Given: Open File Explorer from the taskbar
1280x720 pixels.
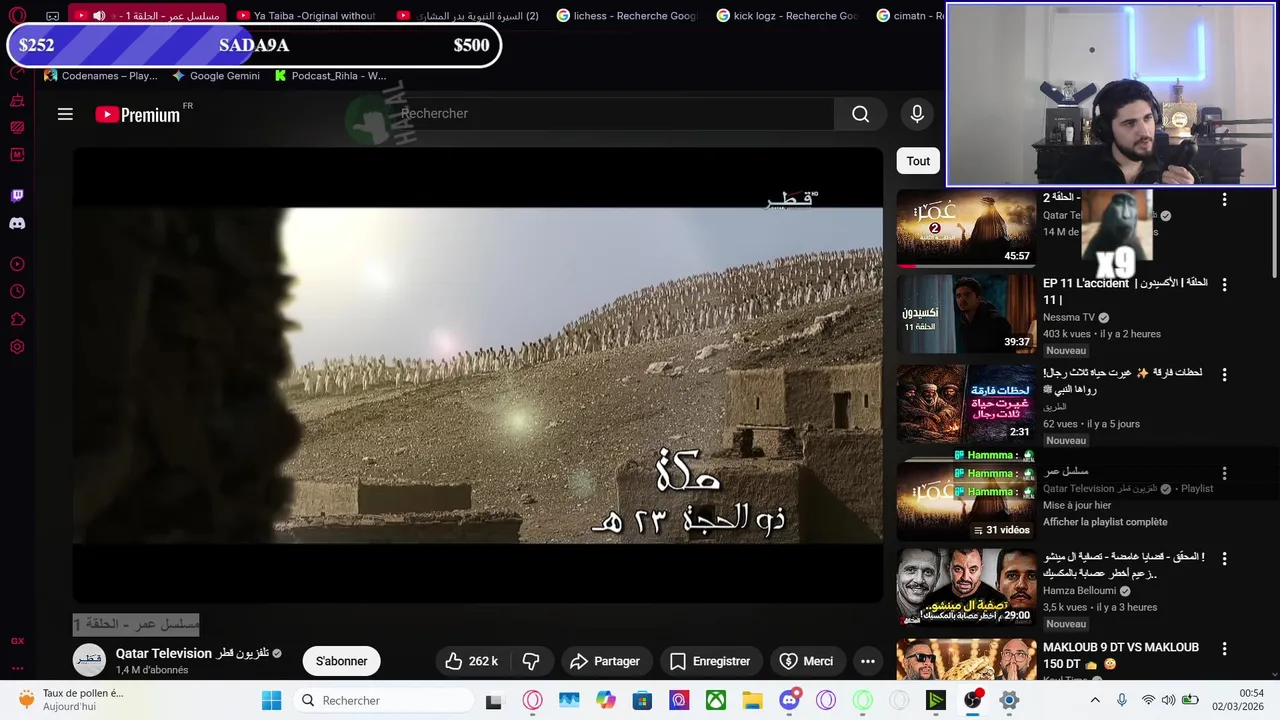Looking at the screenshot, I should pos(752,701).
